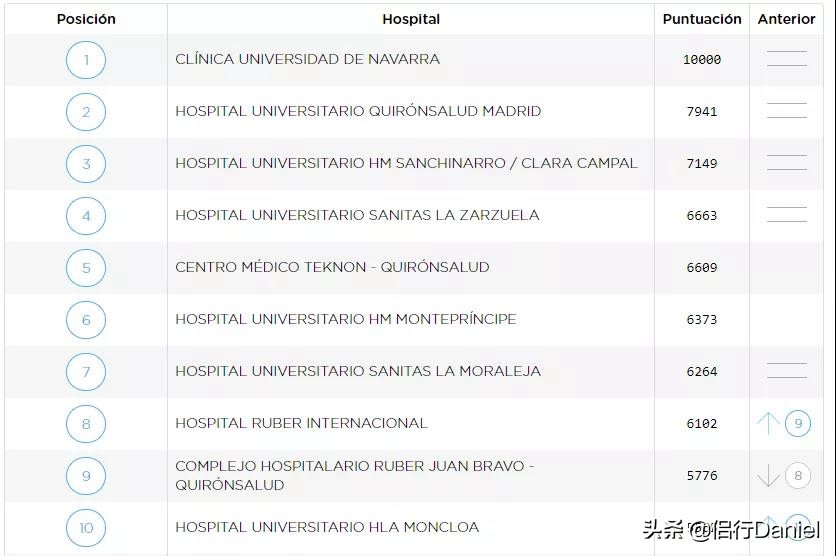
Task: Sort by Puntuación column header
Action: pyautogui.click(x=702, y=19)
